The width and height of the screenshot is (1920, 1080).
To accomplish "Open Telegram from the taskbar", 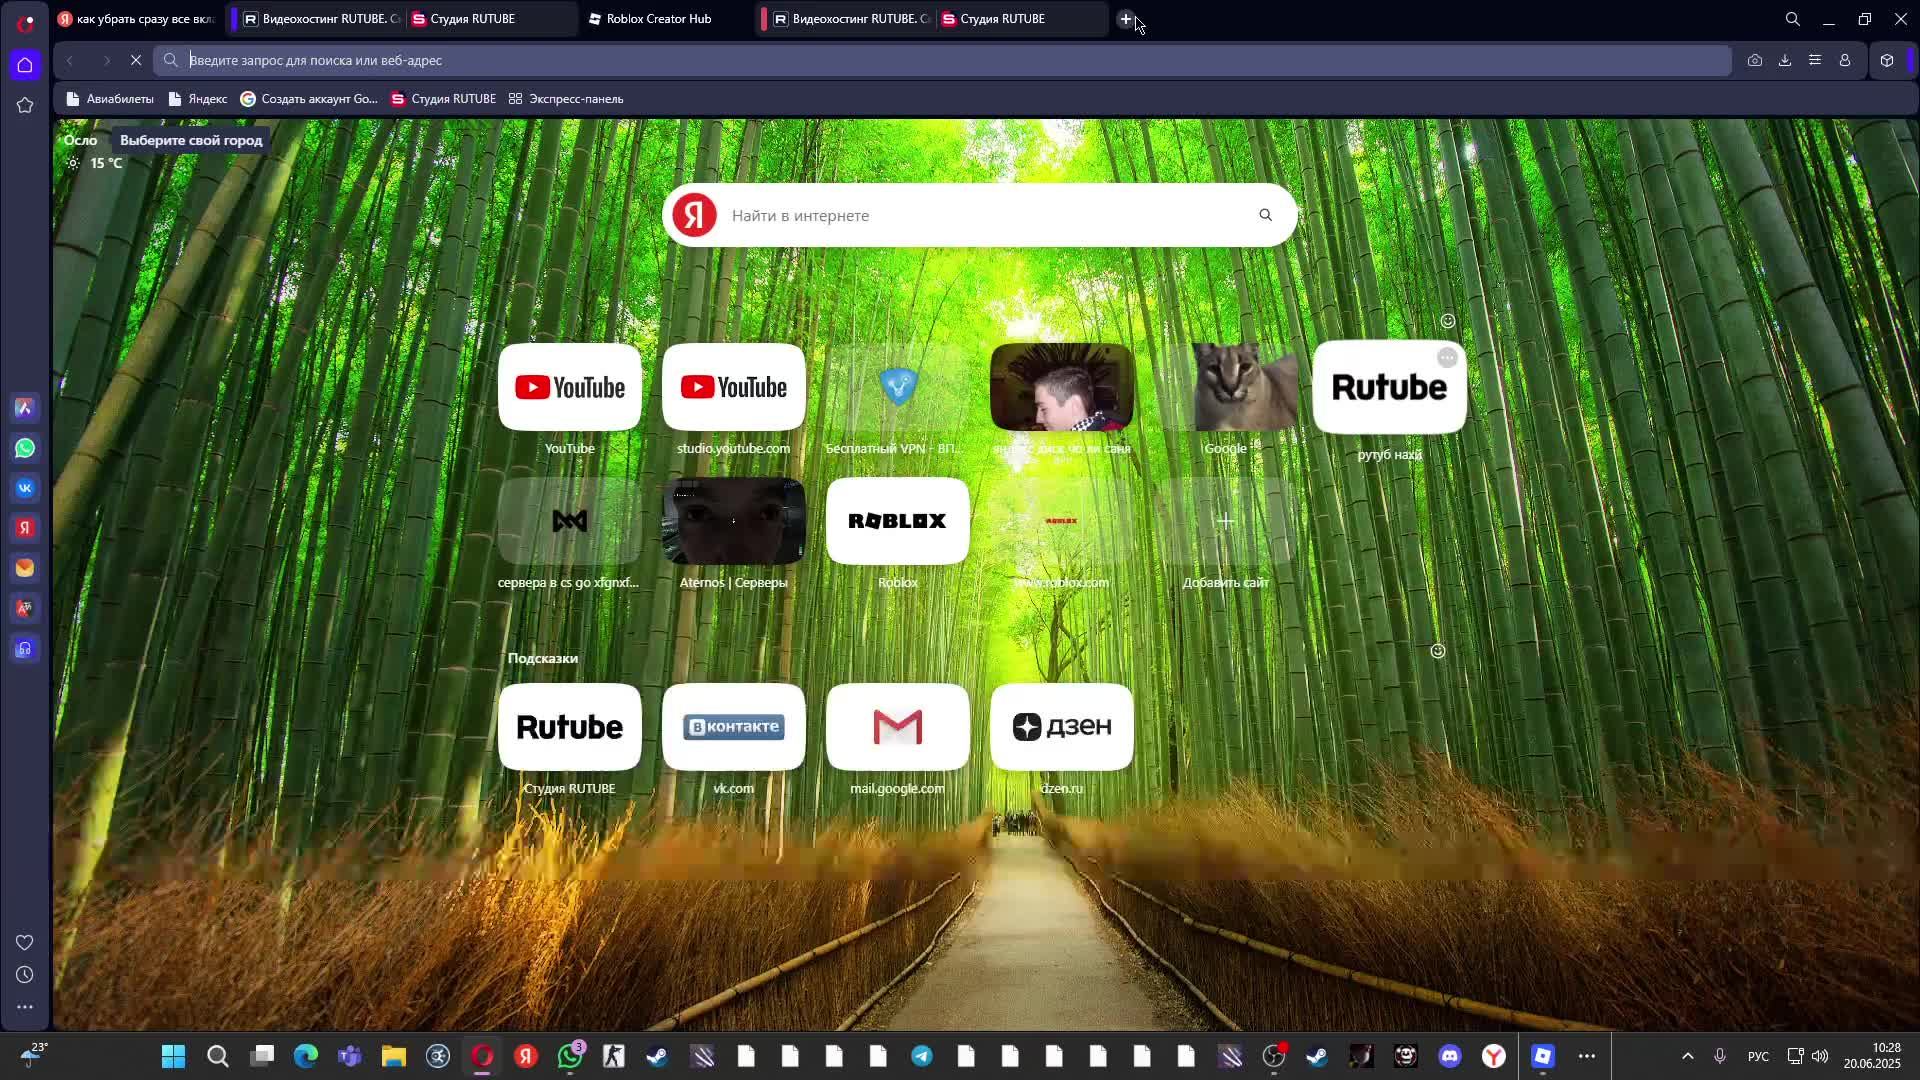I will [x=922, y=1056].
